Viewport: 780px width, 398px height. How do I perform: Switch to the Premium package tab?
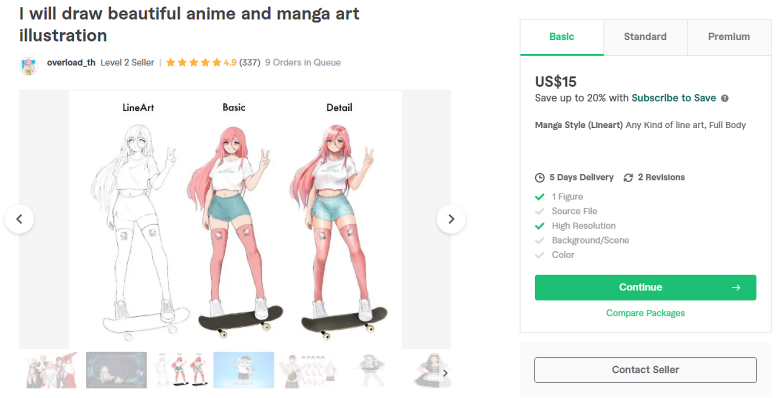(729, 37)
